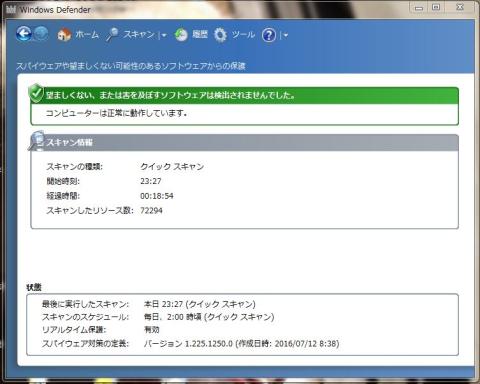Image resolution: width=480 pixels, height=384 pixels.
Task: Click the Windows Defender title bar icon
Action: point(11,9)
